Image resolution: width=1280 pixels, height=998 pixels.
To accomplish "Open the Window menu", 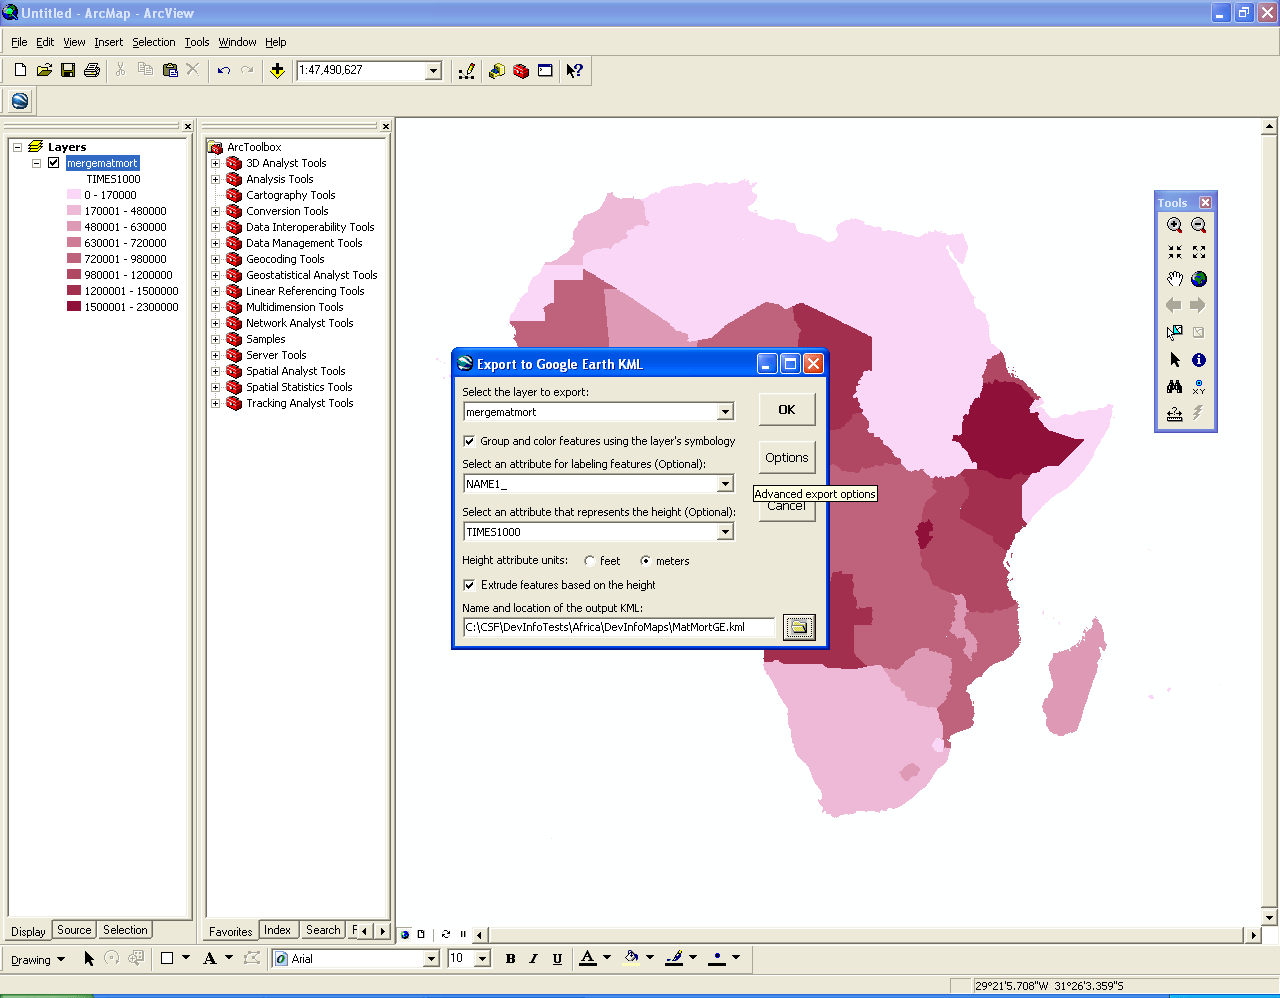I will pyautogui.click(x=237, y=42).
